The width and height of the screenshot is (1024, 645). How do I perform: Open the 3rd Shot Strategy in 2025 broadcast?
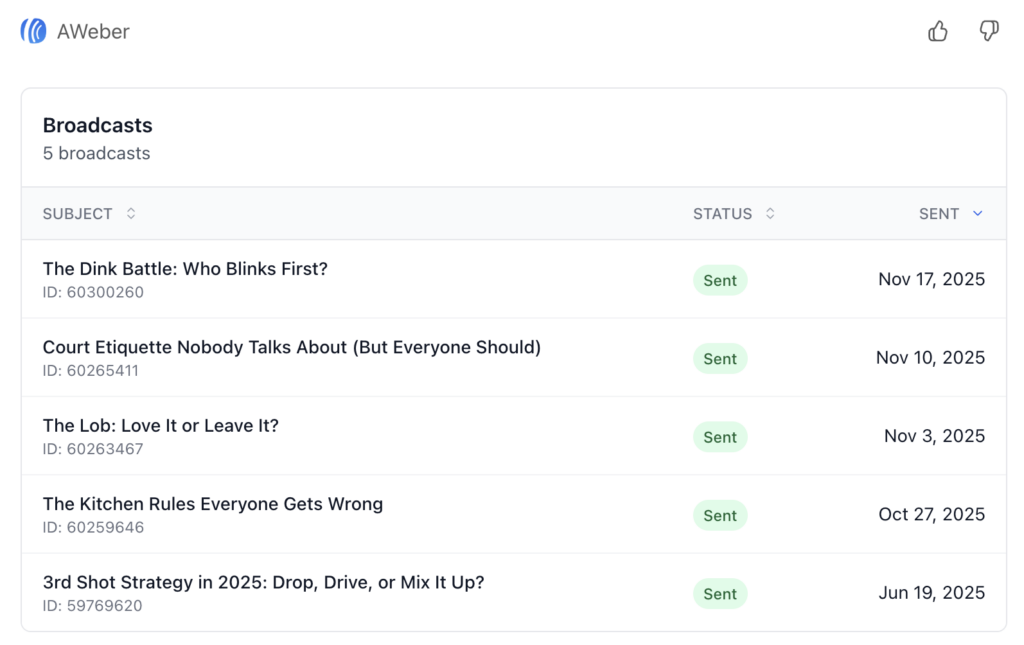coord(263,582)
